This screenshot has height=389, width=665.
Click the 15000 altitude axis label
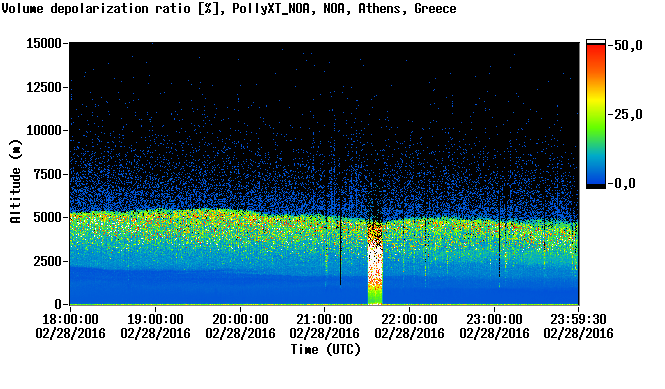point(44,43)
